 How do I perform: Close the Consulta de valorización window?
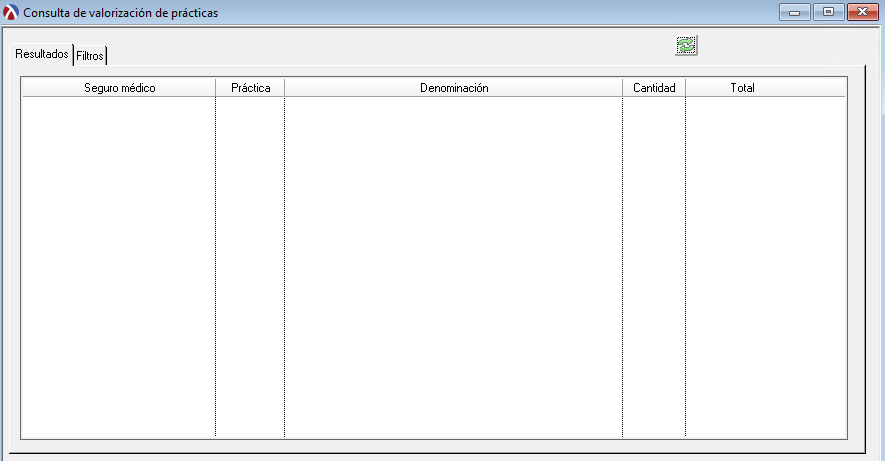[860, 13]
